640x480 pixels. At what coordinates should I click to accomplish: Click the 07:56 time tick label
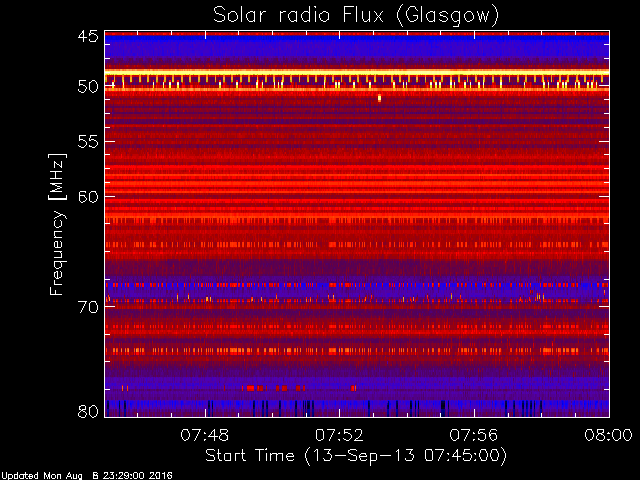473,435
